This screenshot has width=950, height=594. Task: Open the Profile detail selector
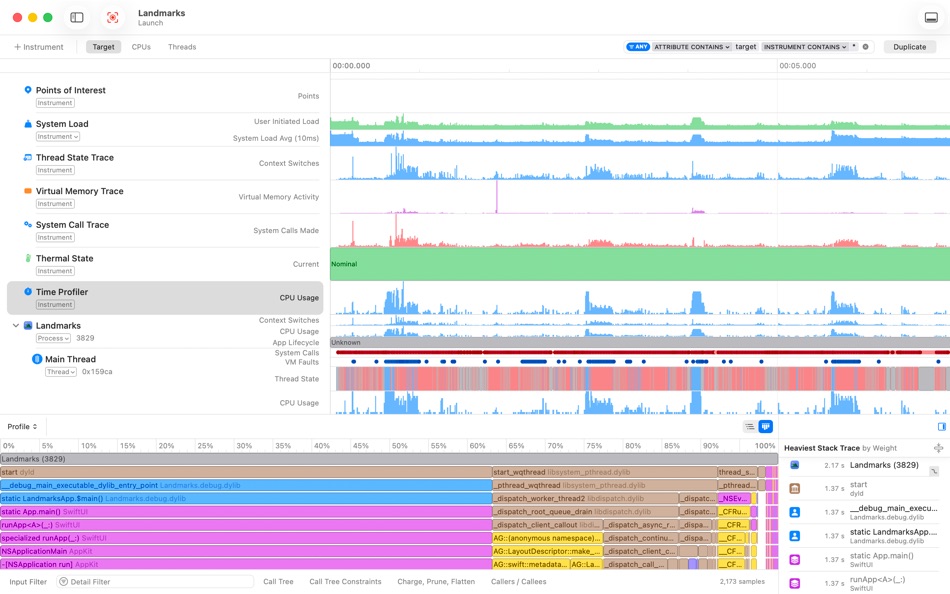(22, 427)
